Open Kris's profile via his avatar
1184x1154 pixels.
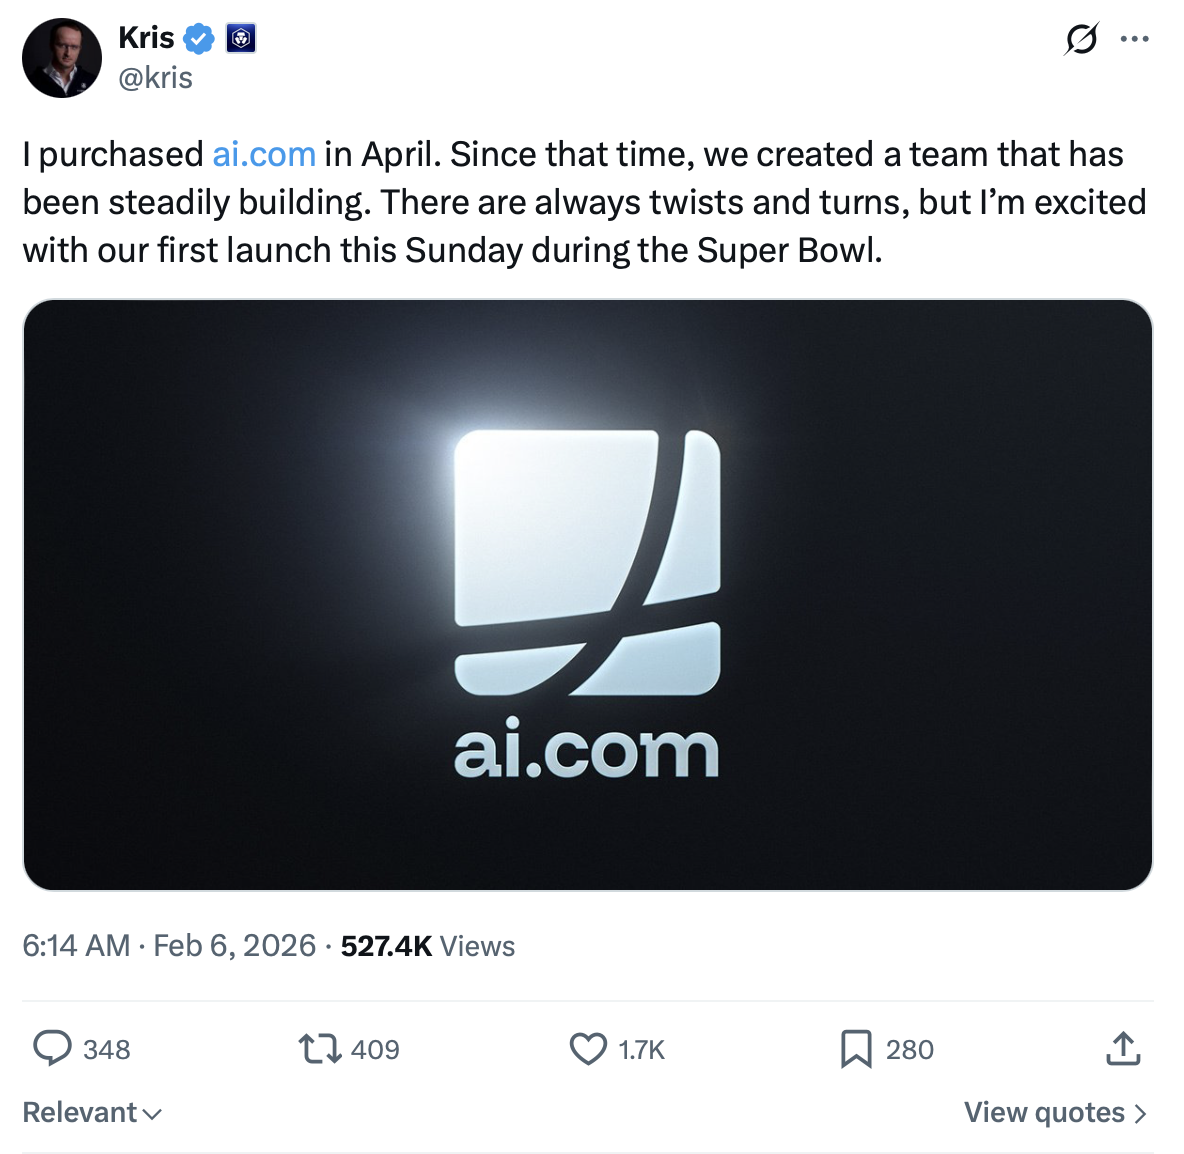point(61,57)
